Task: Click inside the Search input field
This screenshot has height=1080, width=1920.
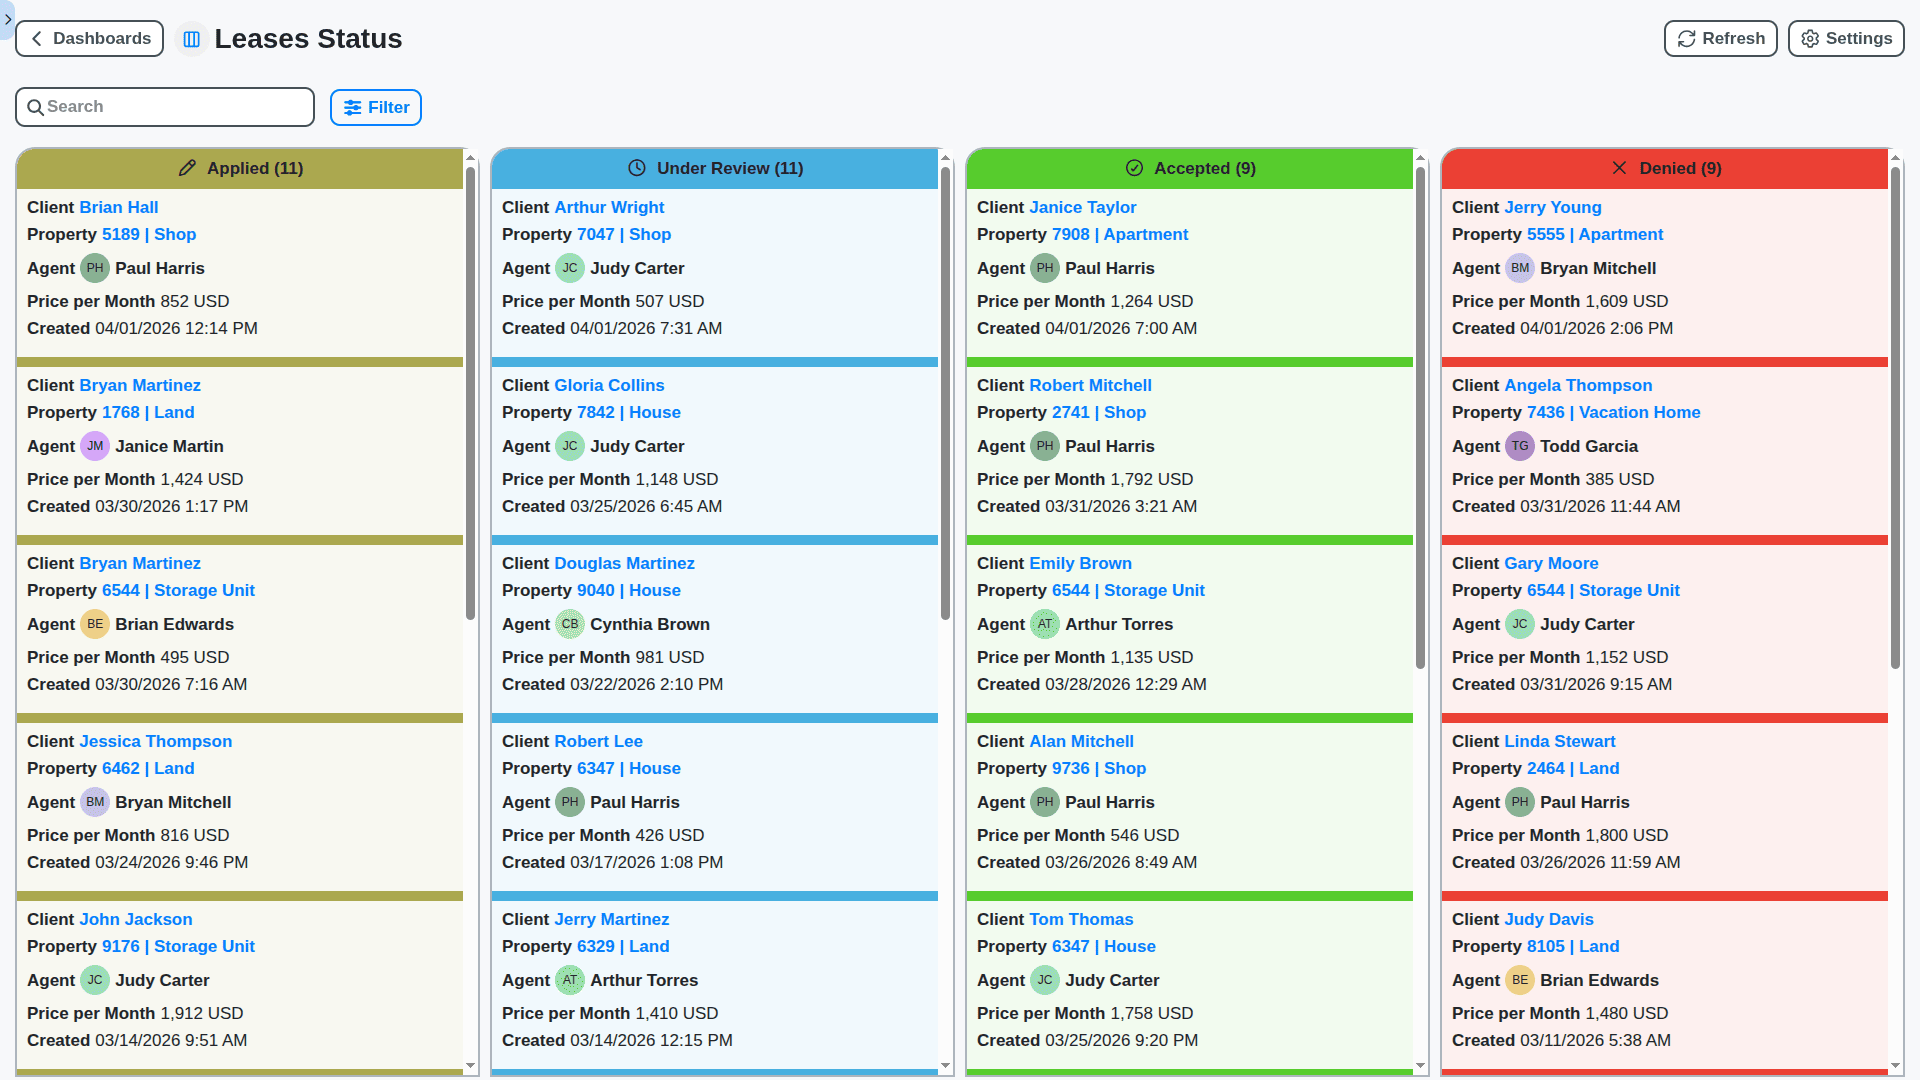Action: click(165, 106)
